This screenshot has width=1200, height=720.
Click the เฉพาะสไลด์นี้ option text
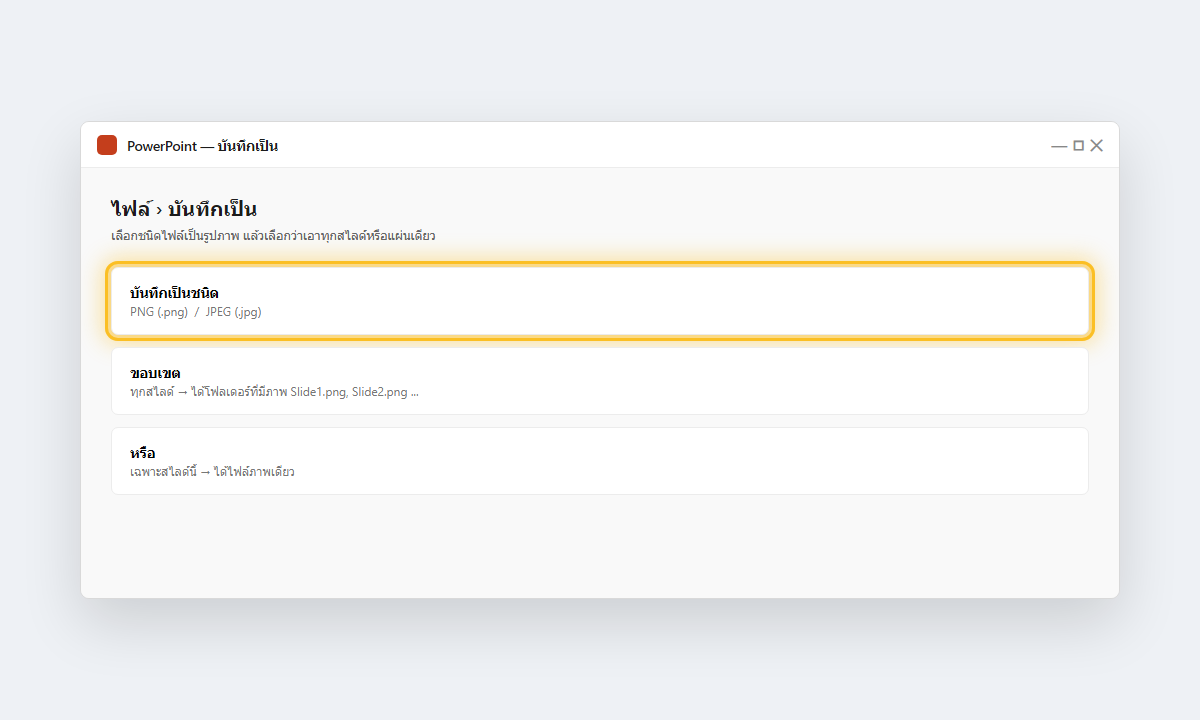click(x=163, y=472)
